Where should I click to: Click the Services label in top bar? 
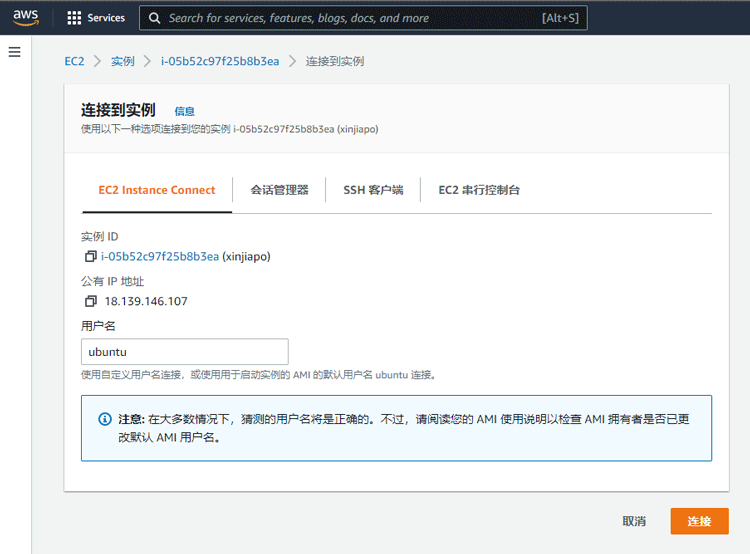(x=106, y=18)
